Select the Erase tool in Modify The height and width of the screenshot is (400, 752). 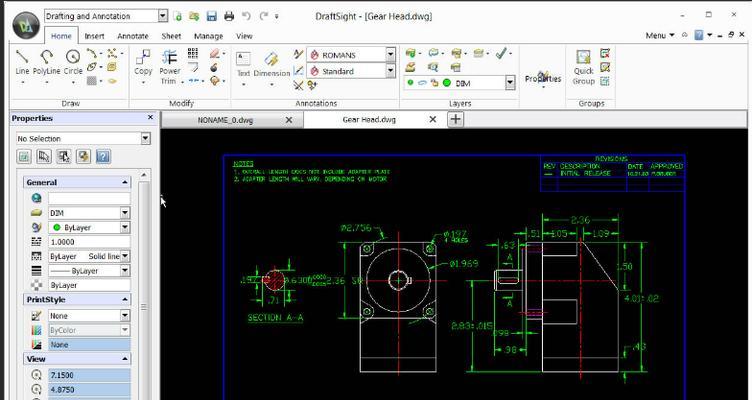[x=214, y=53]
